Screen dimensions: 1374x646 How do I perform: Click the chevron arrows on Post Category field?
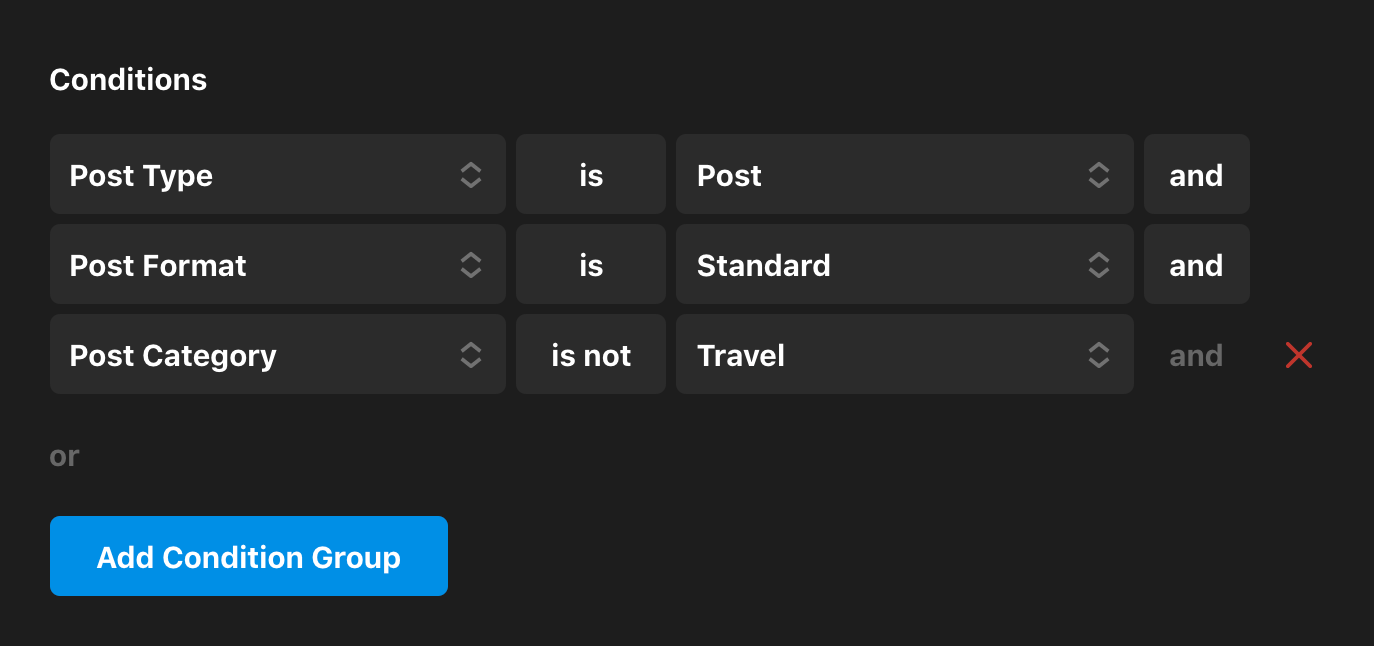(x=471, y=355)
